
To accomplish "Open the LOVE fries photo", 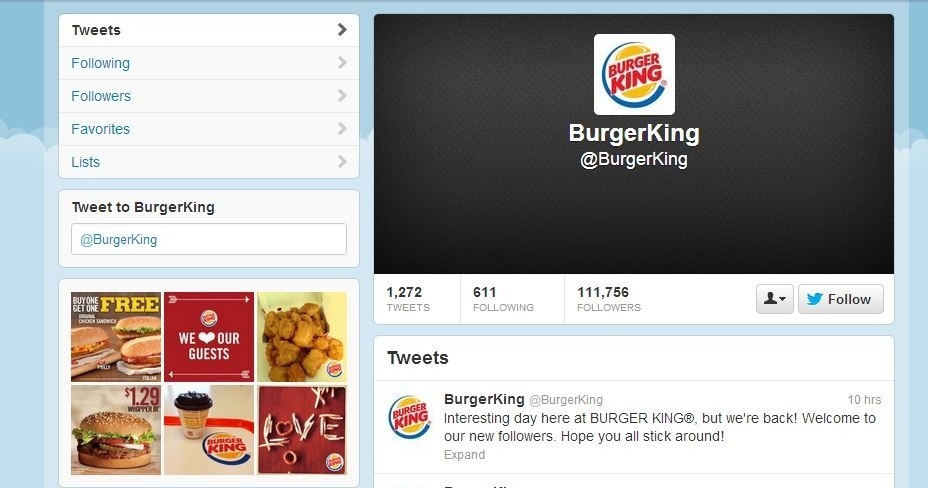I will [x=302, y=430].
